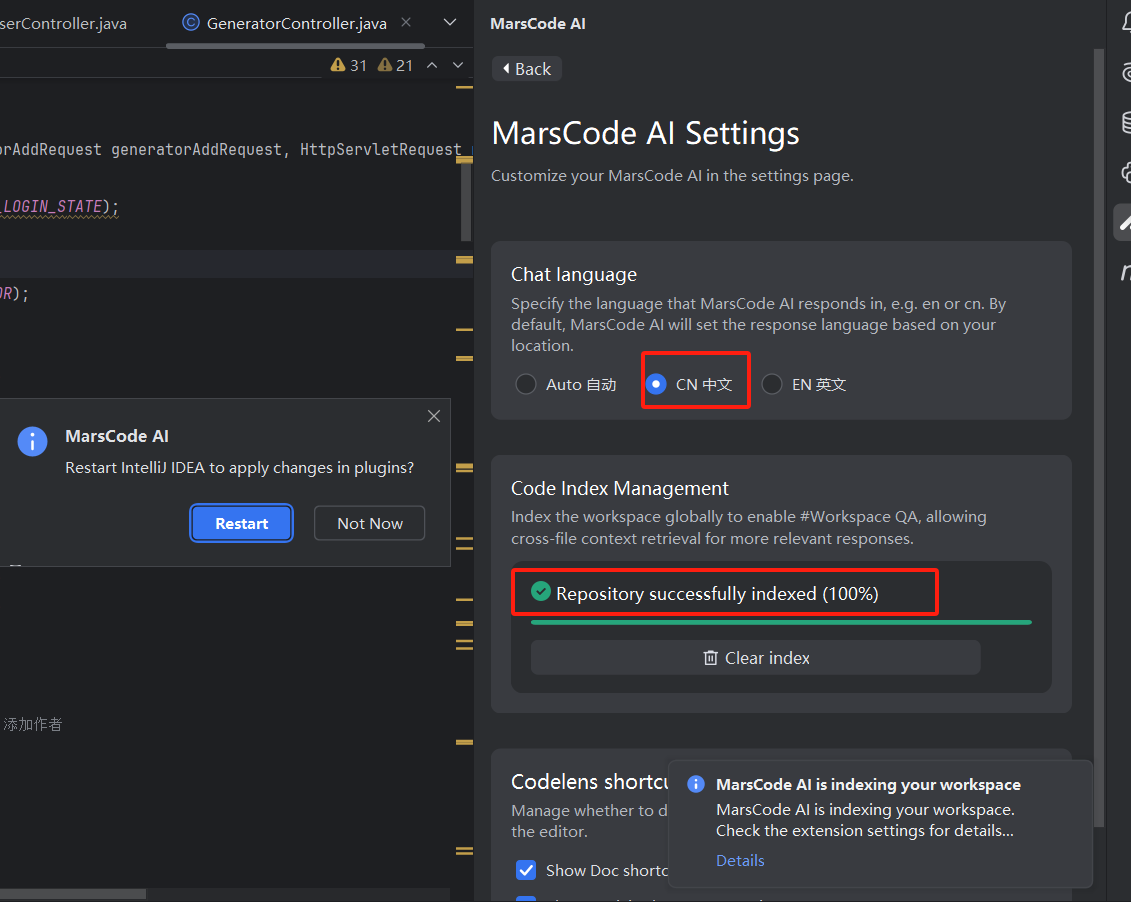1131x902 pixels.
Task: Toggle the Show Doc shortcut checkbox
Action: click(x=526, y=870)
